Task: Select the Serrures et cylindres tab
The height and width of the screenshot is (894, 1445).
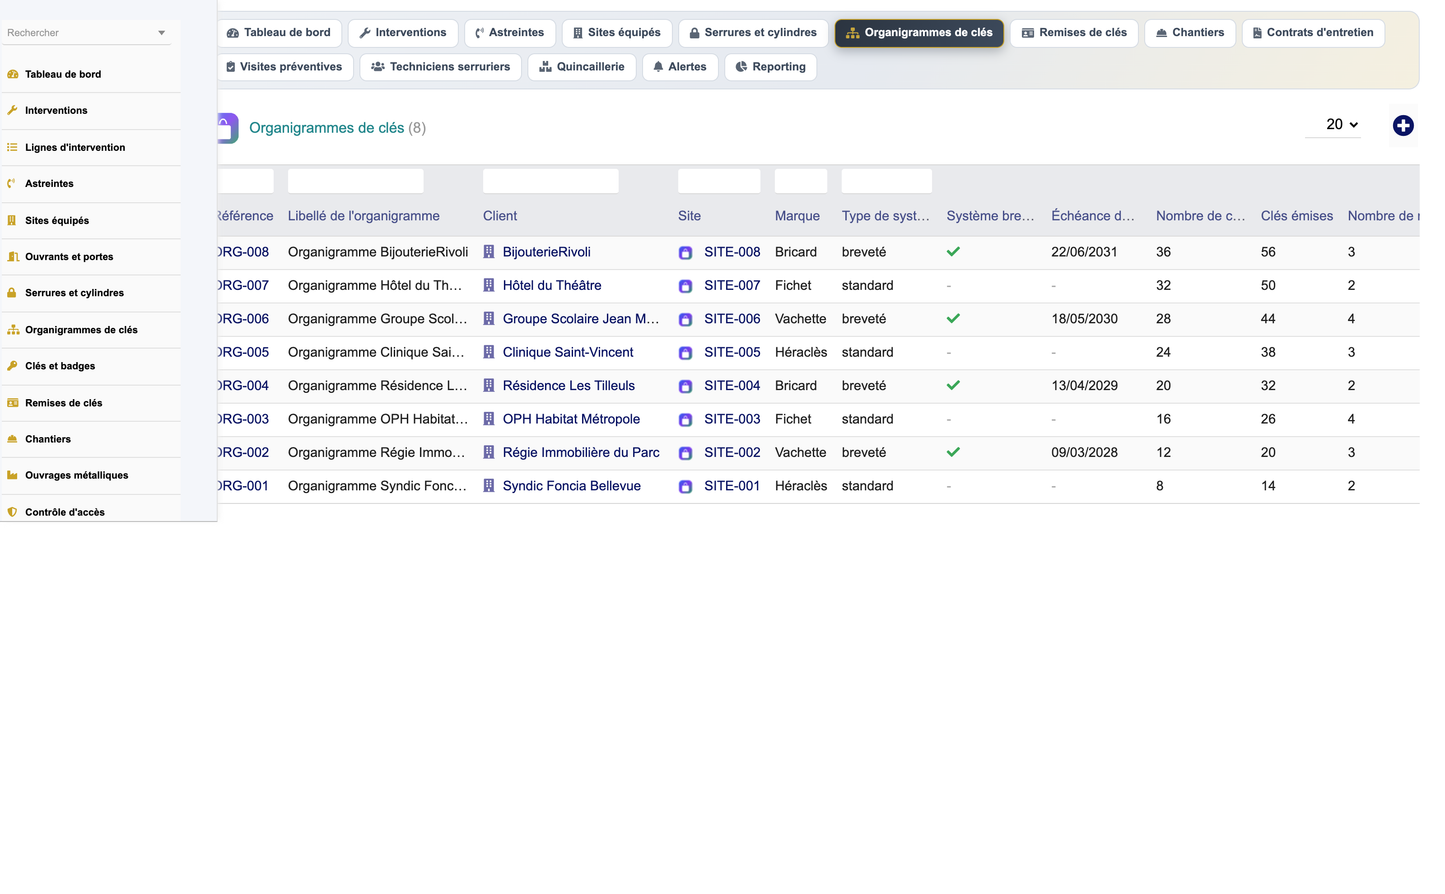Action: [x=754, y=33]
